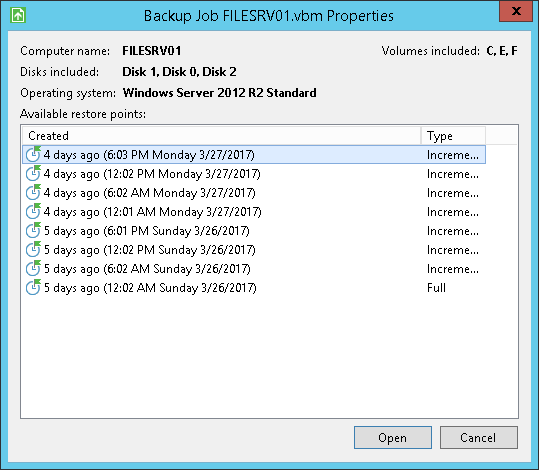Image resolution: width=539 pixels, height=470 pixels.
Task: Select restore point 6:03 PM Monday 3/27/2017
Action: click(254, 155)
